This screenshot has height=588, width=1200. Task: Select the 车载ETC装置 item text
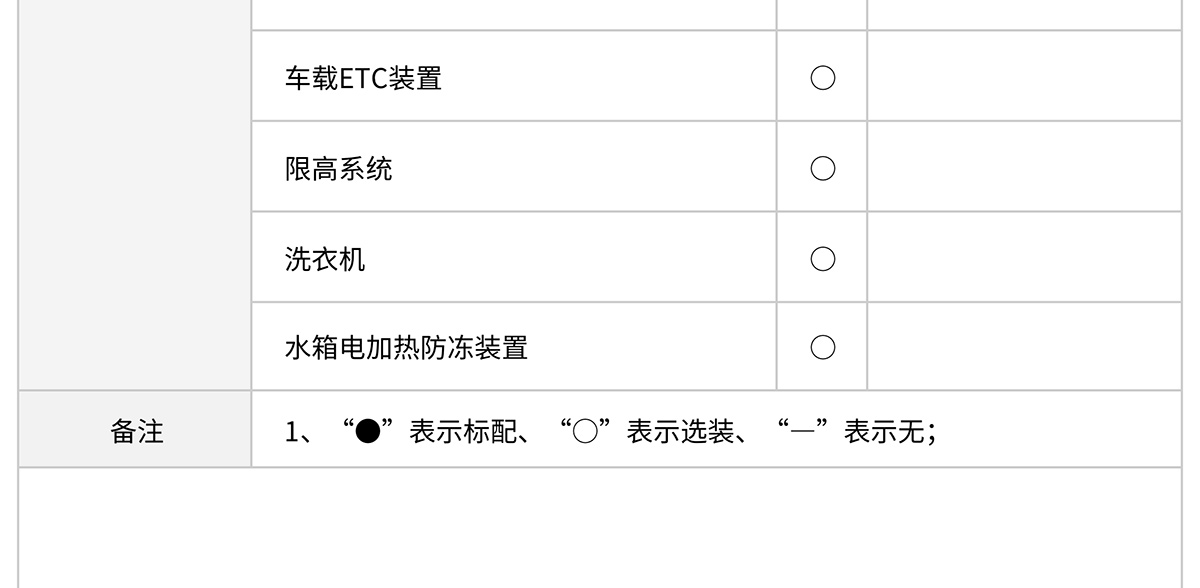point(363,78)
